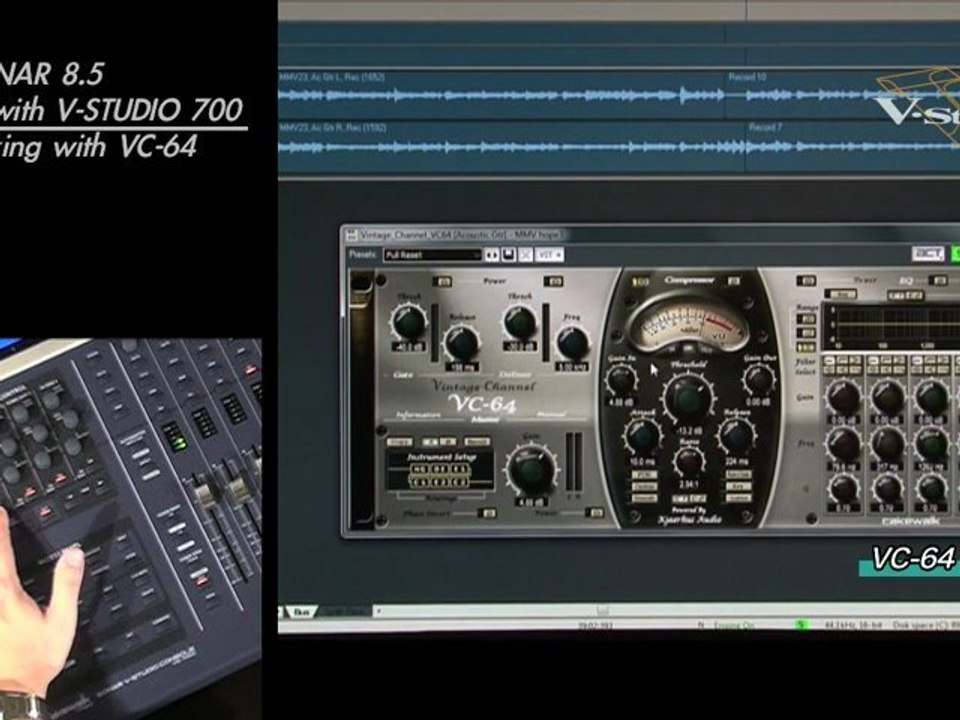Image resolution: width=960 pixels, height=720 pixels.
Task: Click the Compressor Release knob
Action: click(x=737, y=435)
